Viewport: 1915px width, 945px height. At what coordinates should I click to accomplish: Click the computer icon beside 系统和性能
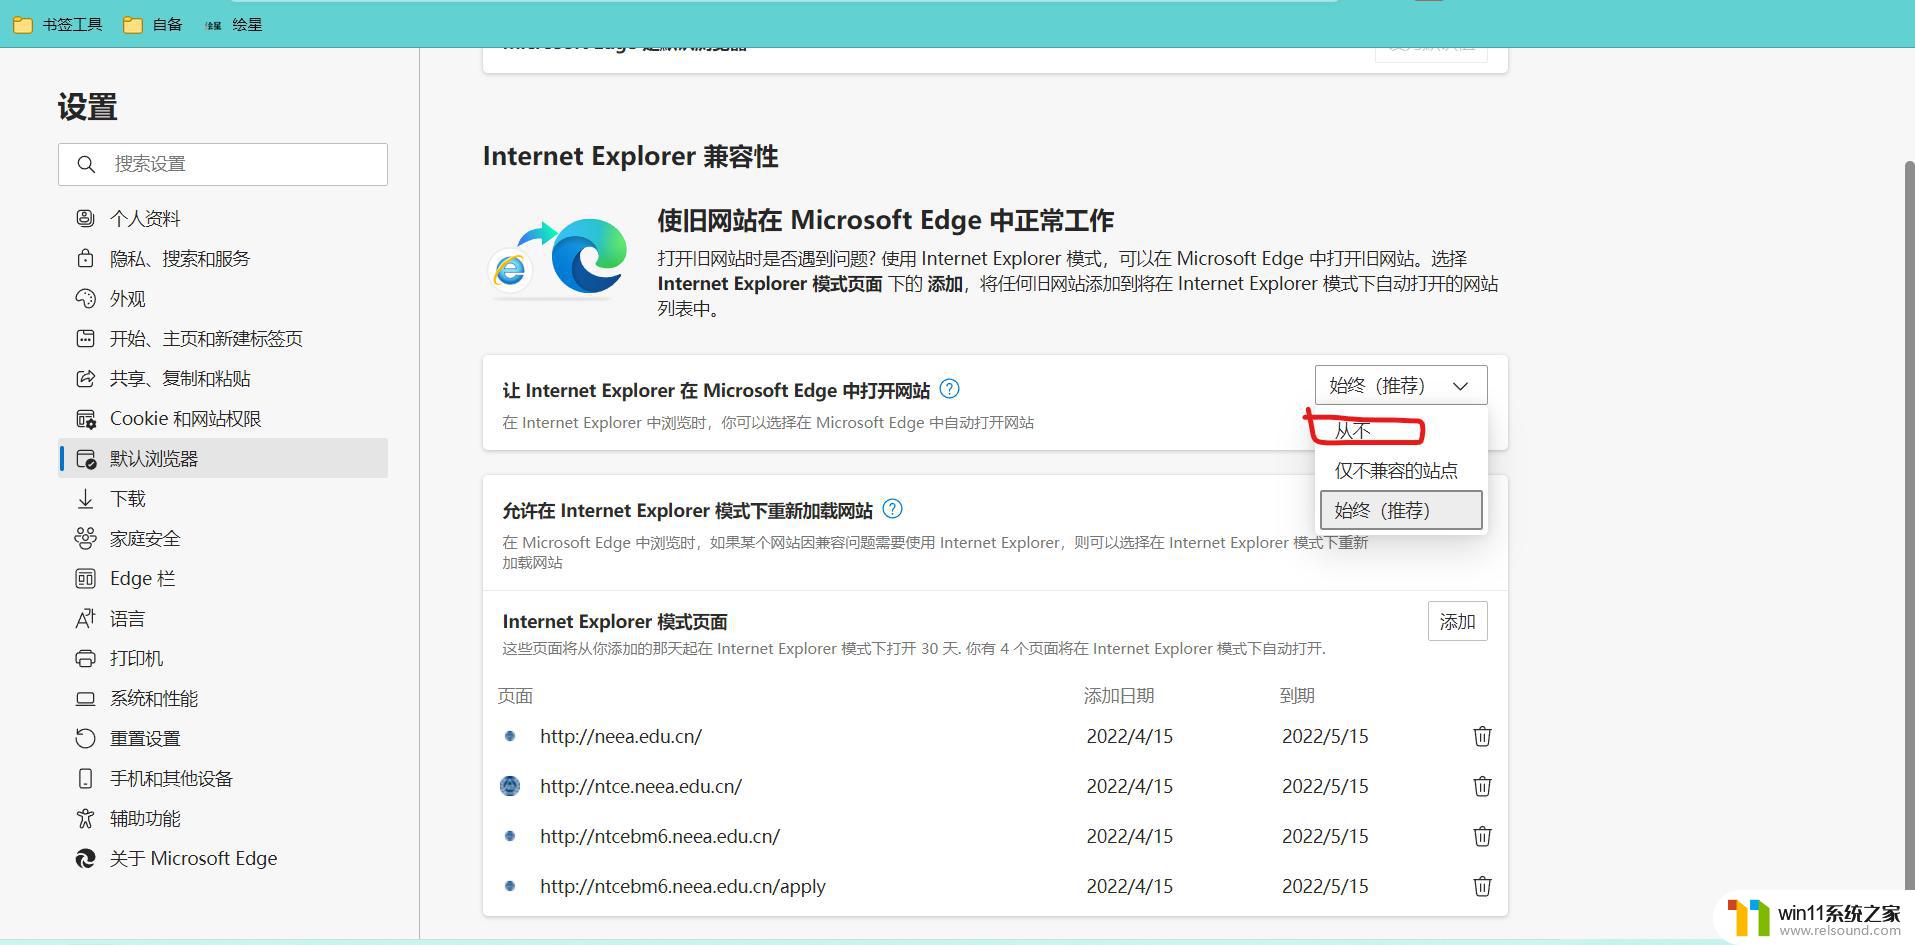(86, 698)
